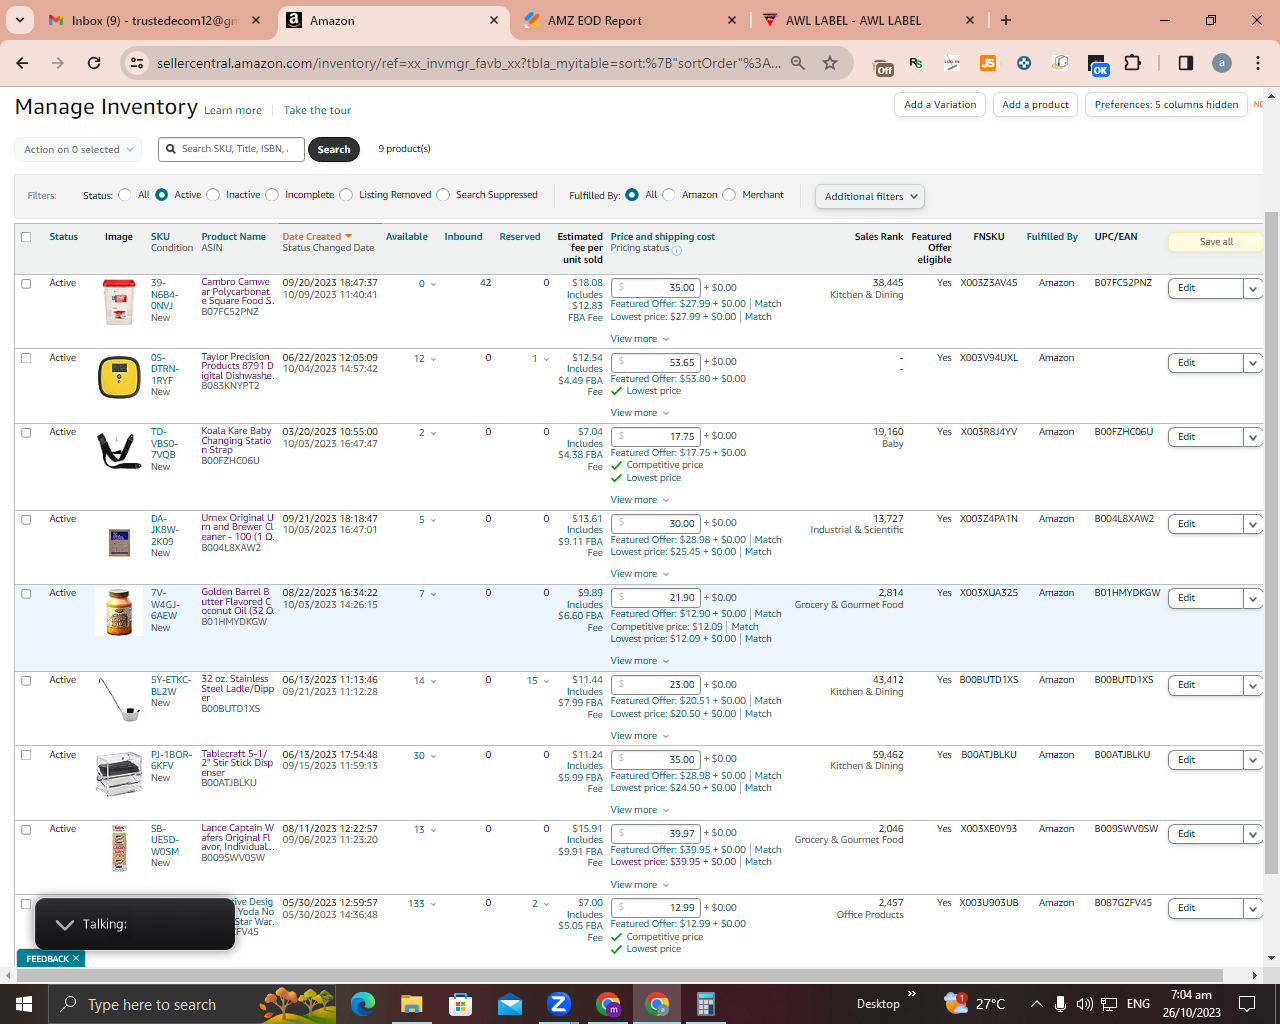This screenshot has height=1024, width=1280.
Task: Switch to the Inbox Gmail tab
Action: coord(155,20)
